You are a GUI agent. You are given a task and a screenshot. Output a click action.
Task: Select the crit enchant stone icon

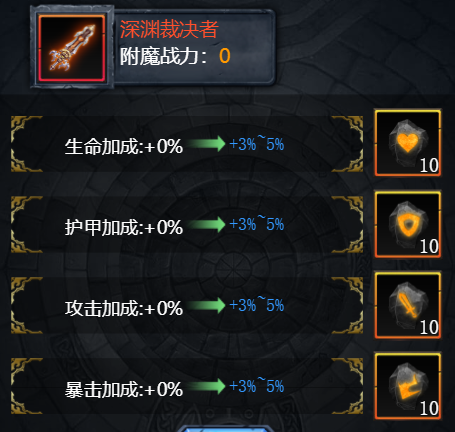pos(408,386)
